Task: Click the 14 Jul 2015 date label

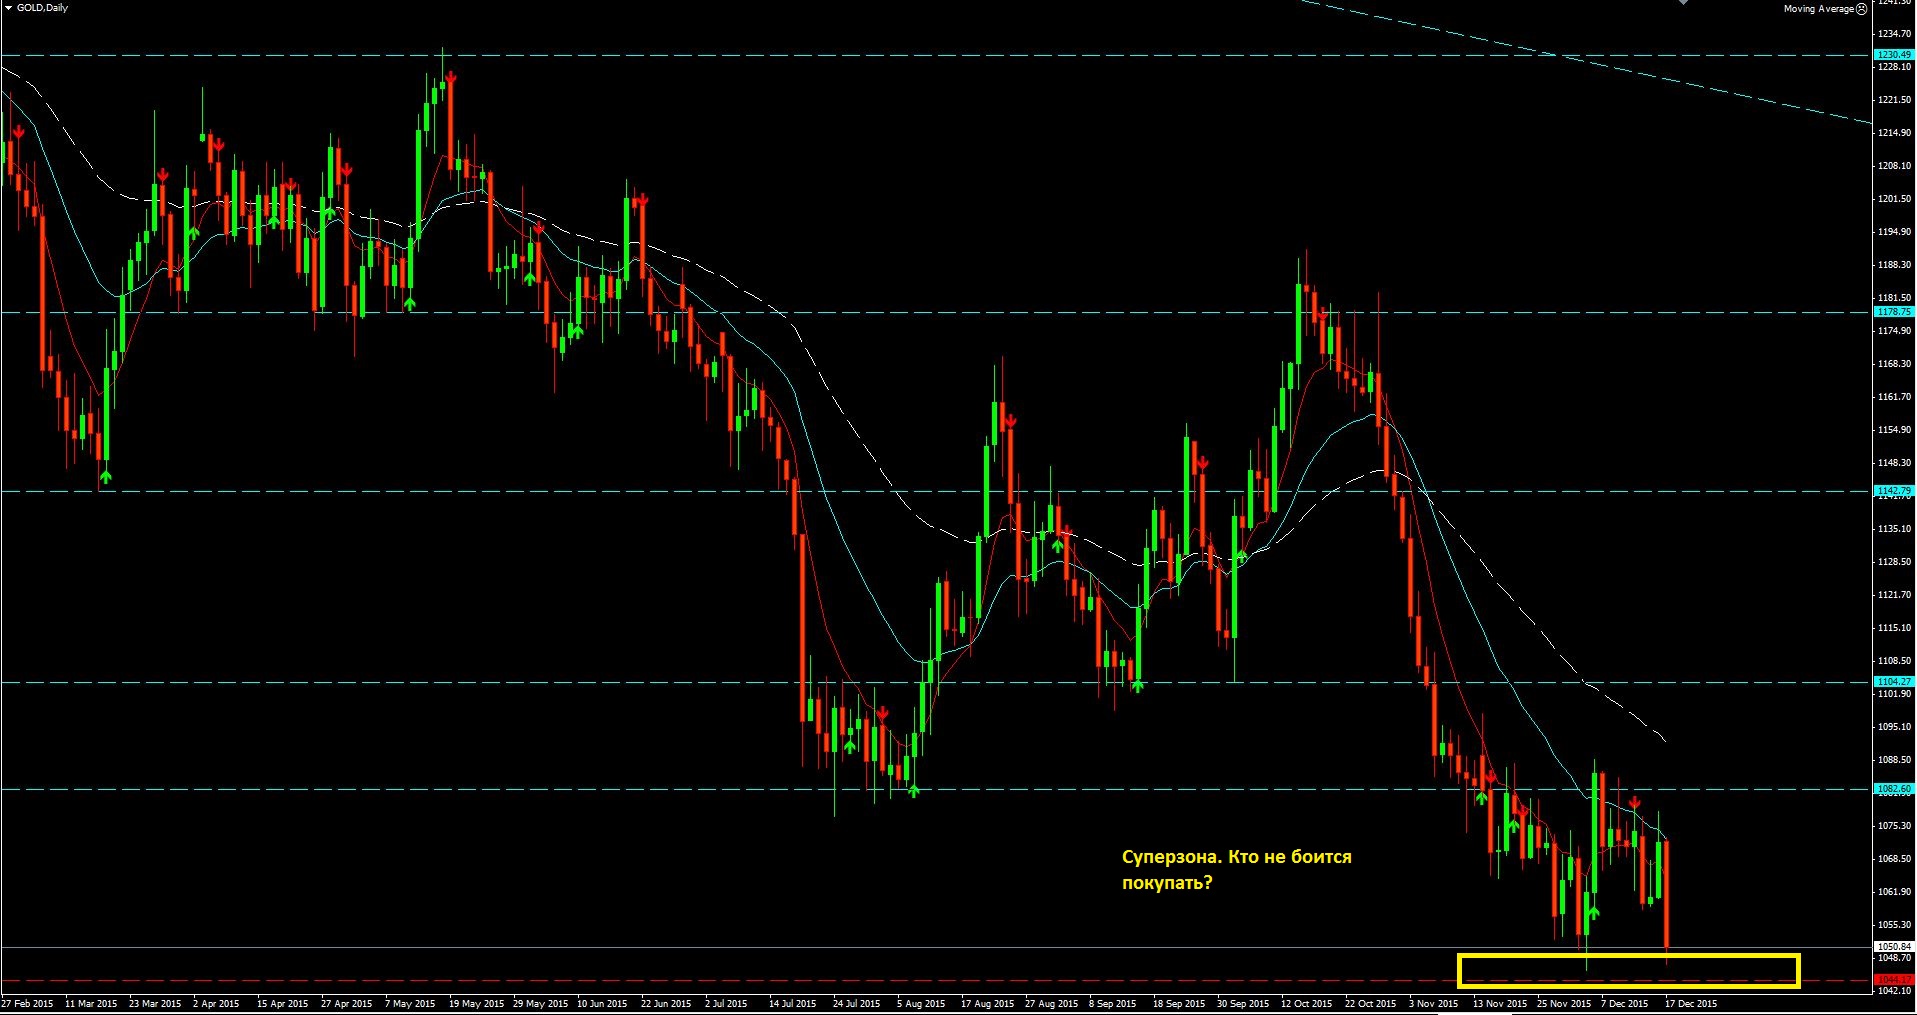Action: (793, 1003)
